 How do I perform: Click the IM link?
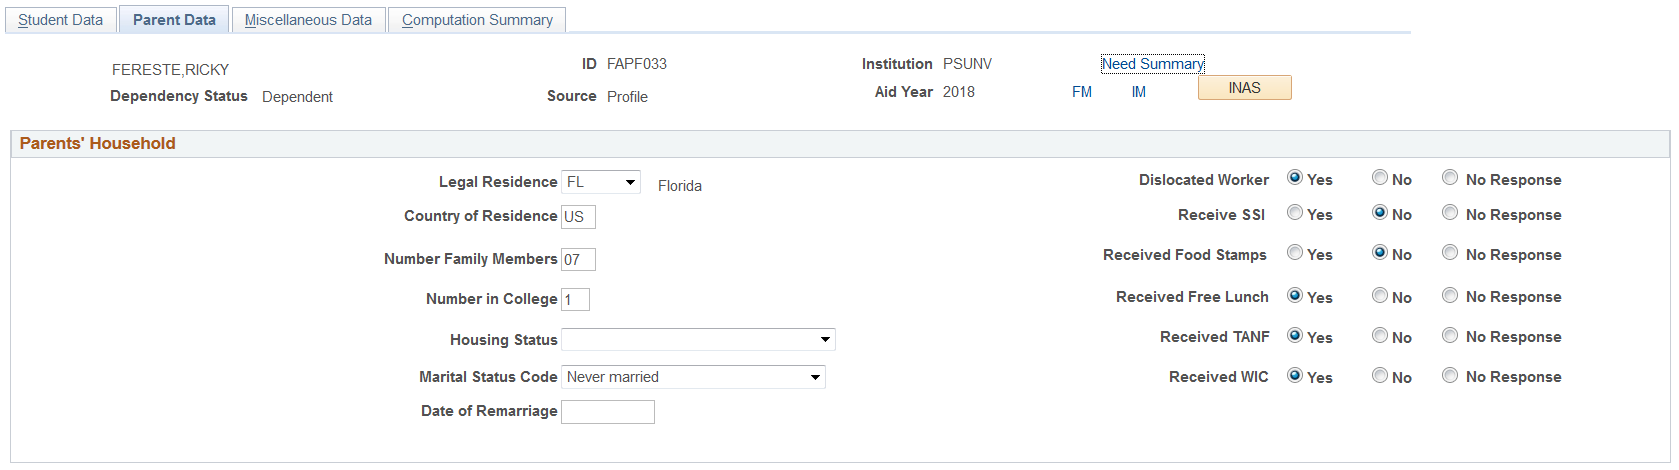(1139, 92)
